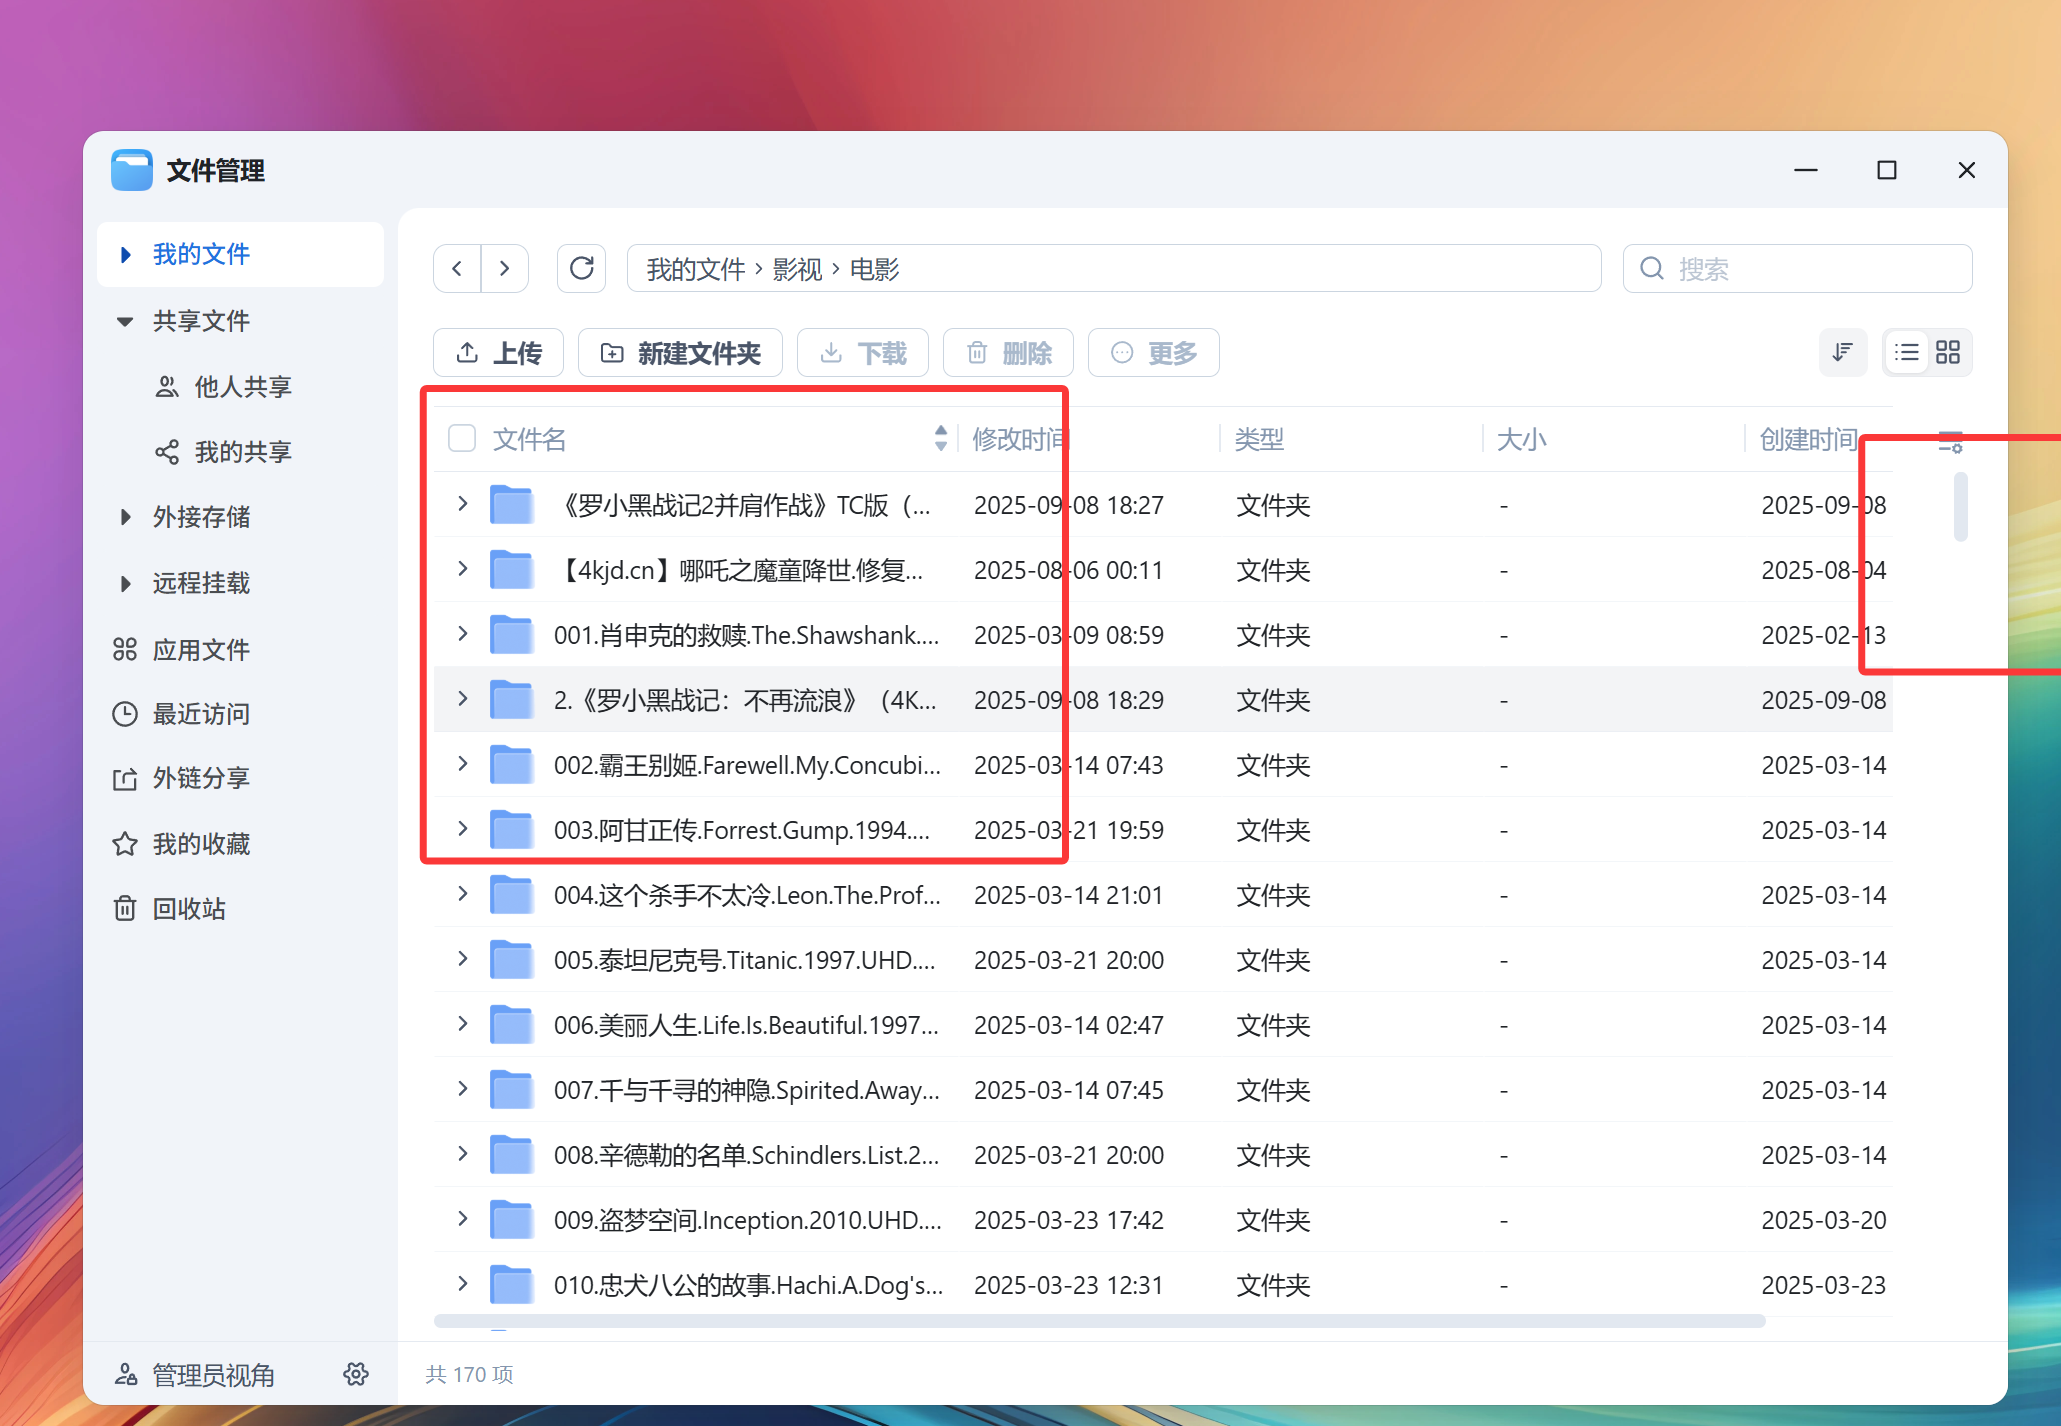This screenshot has width=2061, height=1426.
Task: Click New Folder (新建文件夹) button
Action: [x=680, y=352]
